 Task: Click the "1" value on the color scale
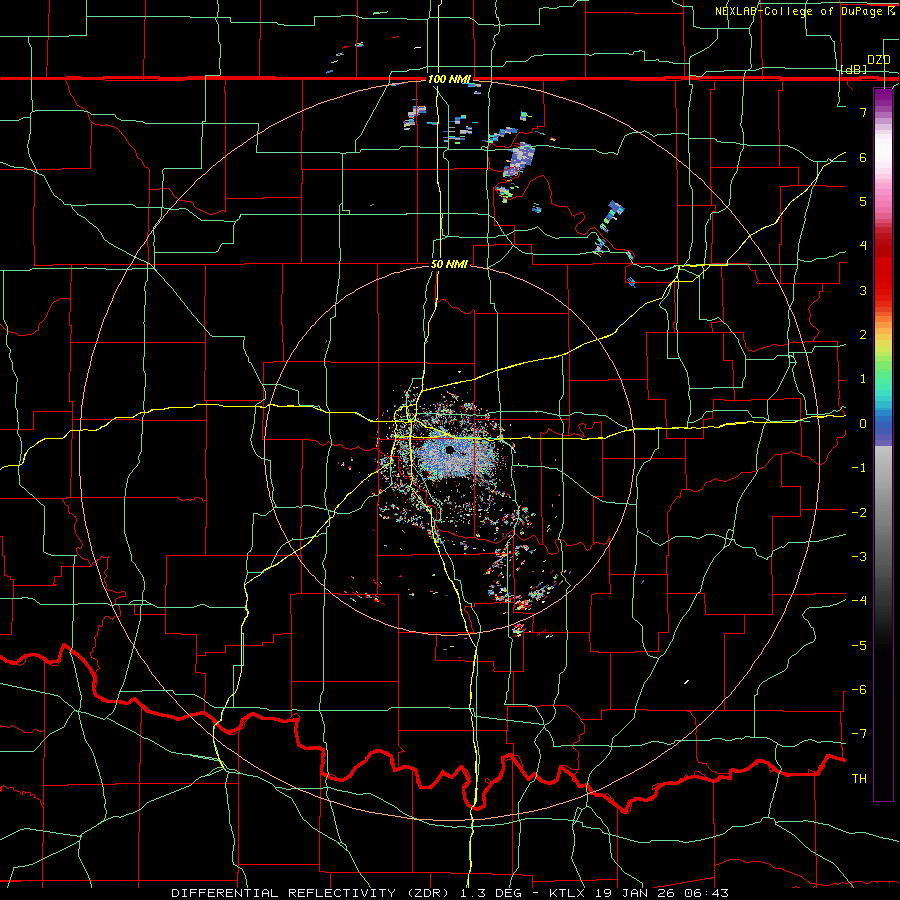click(863, 379)
